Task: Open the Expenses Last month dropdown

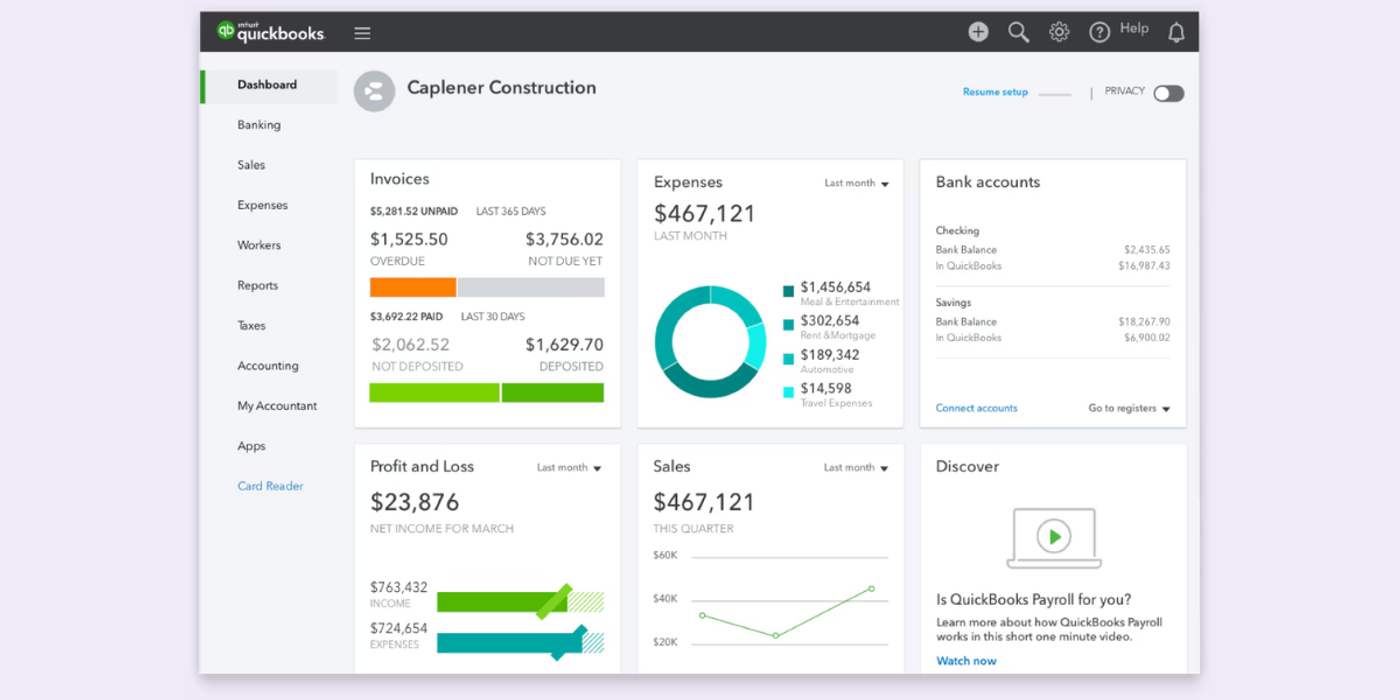Action: coord(856,183)
